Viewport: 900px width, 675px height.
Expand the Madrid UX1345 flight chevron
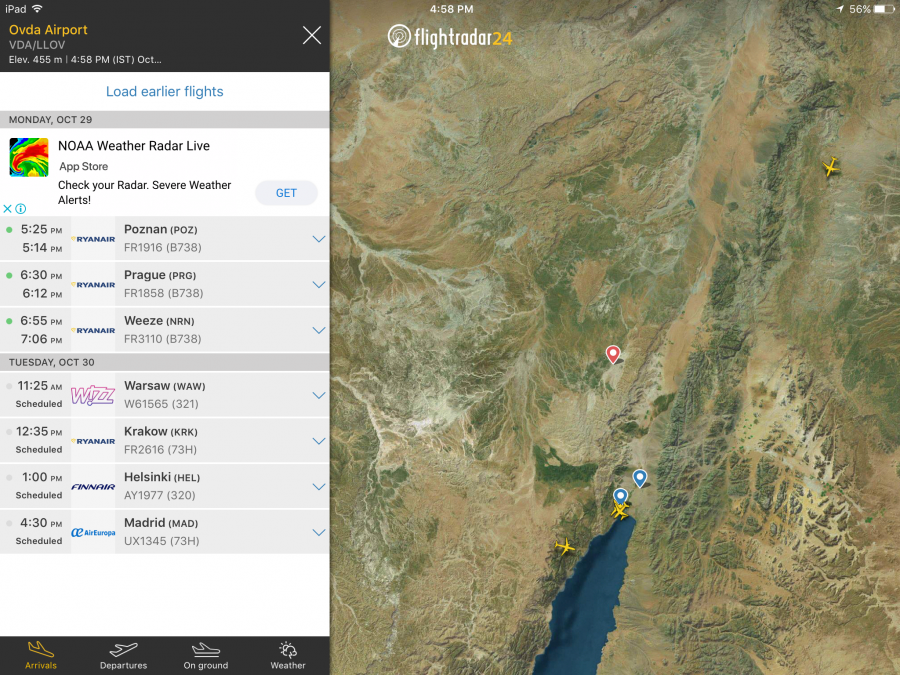point(319,533)
